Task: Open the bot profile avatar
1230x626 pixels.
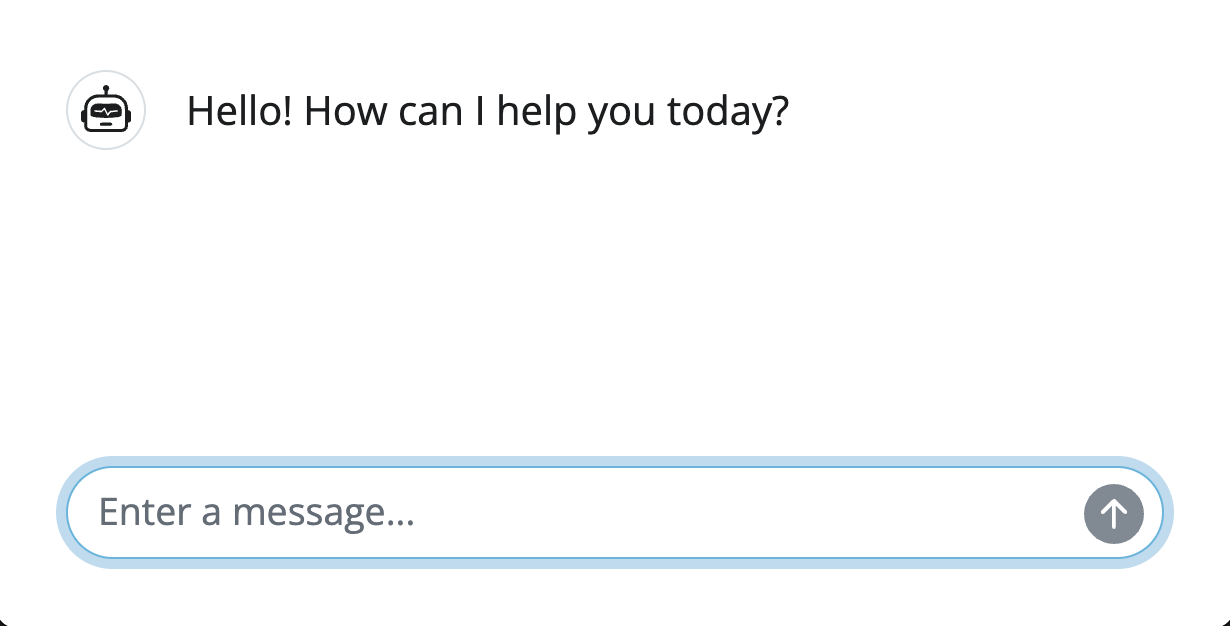Action: coord(106,110)
